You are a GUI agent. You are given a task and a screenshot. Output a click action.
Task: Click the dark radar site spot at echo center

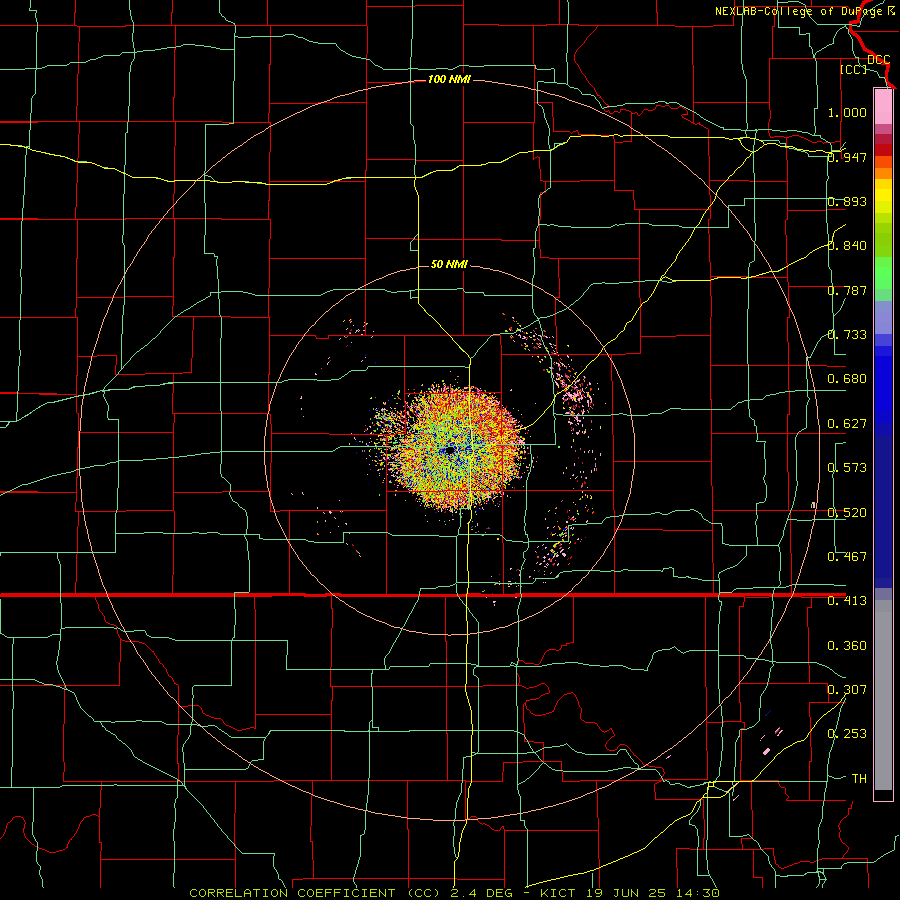[x=449, y=451]
